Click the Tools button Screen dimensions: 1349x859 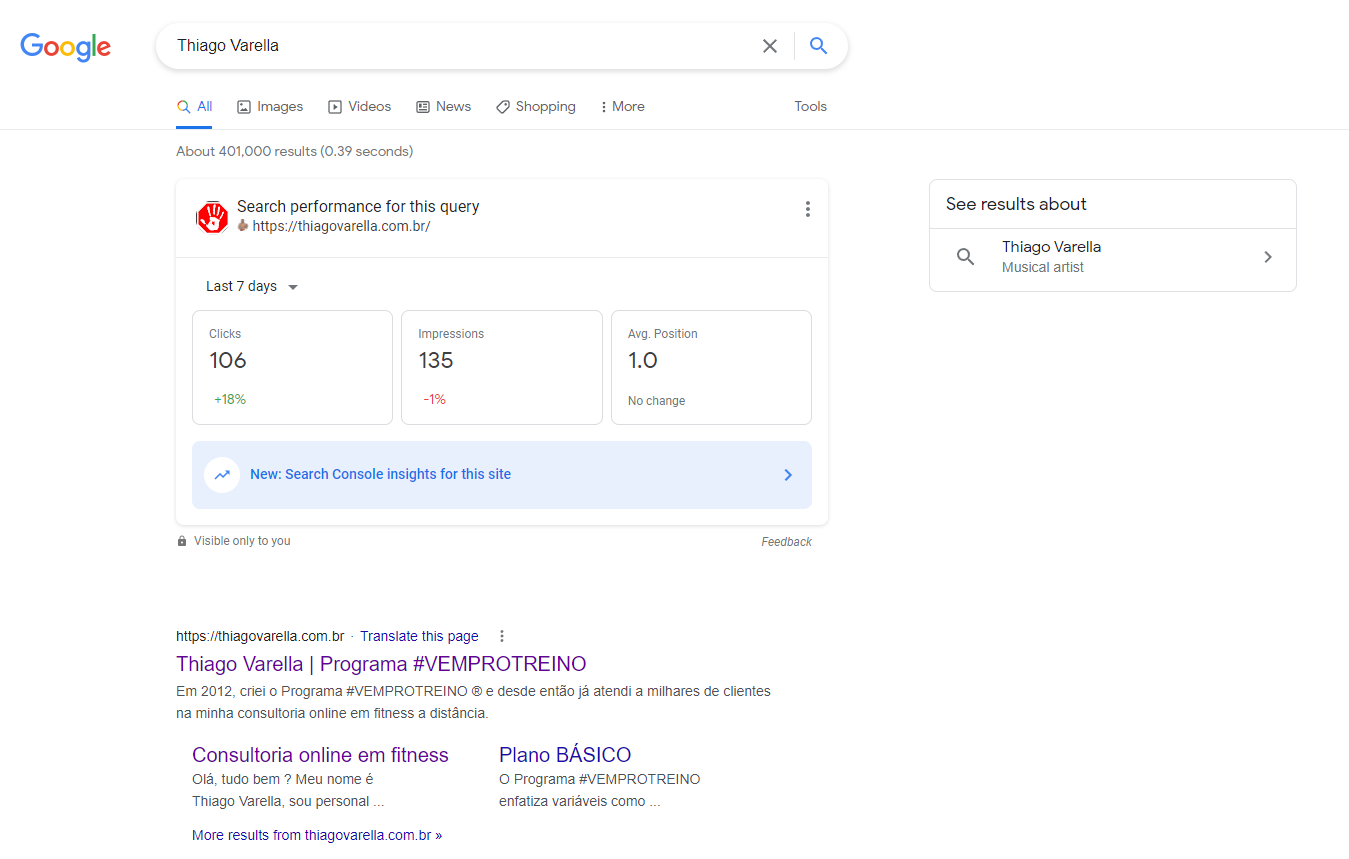[810, 107]
